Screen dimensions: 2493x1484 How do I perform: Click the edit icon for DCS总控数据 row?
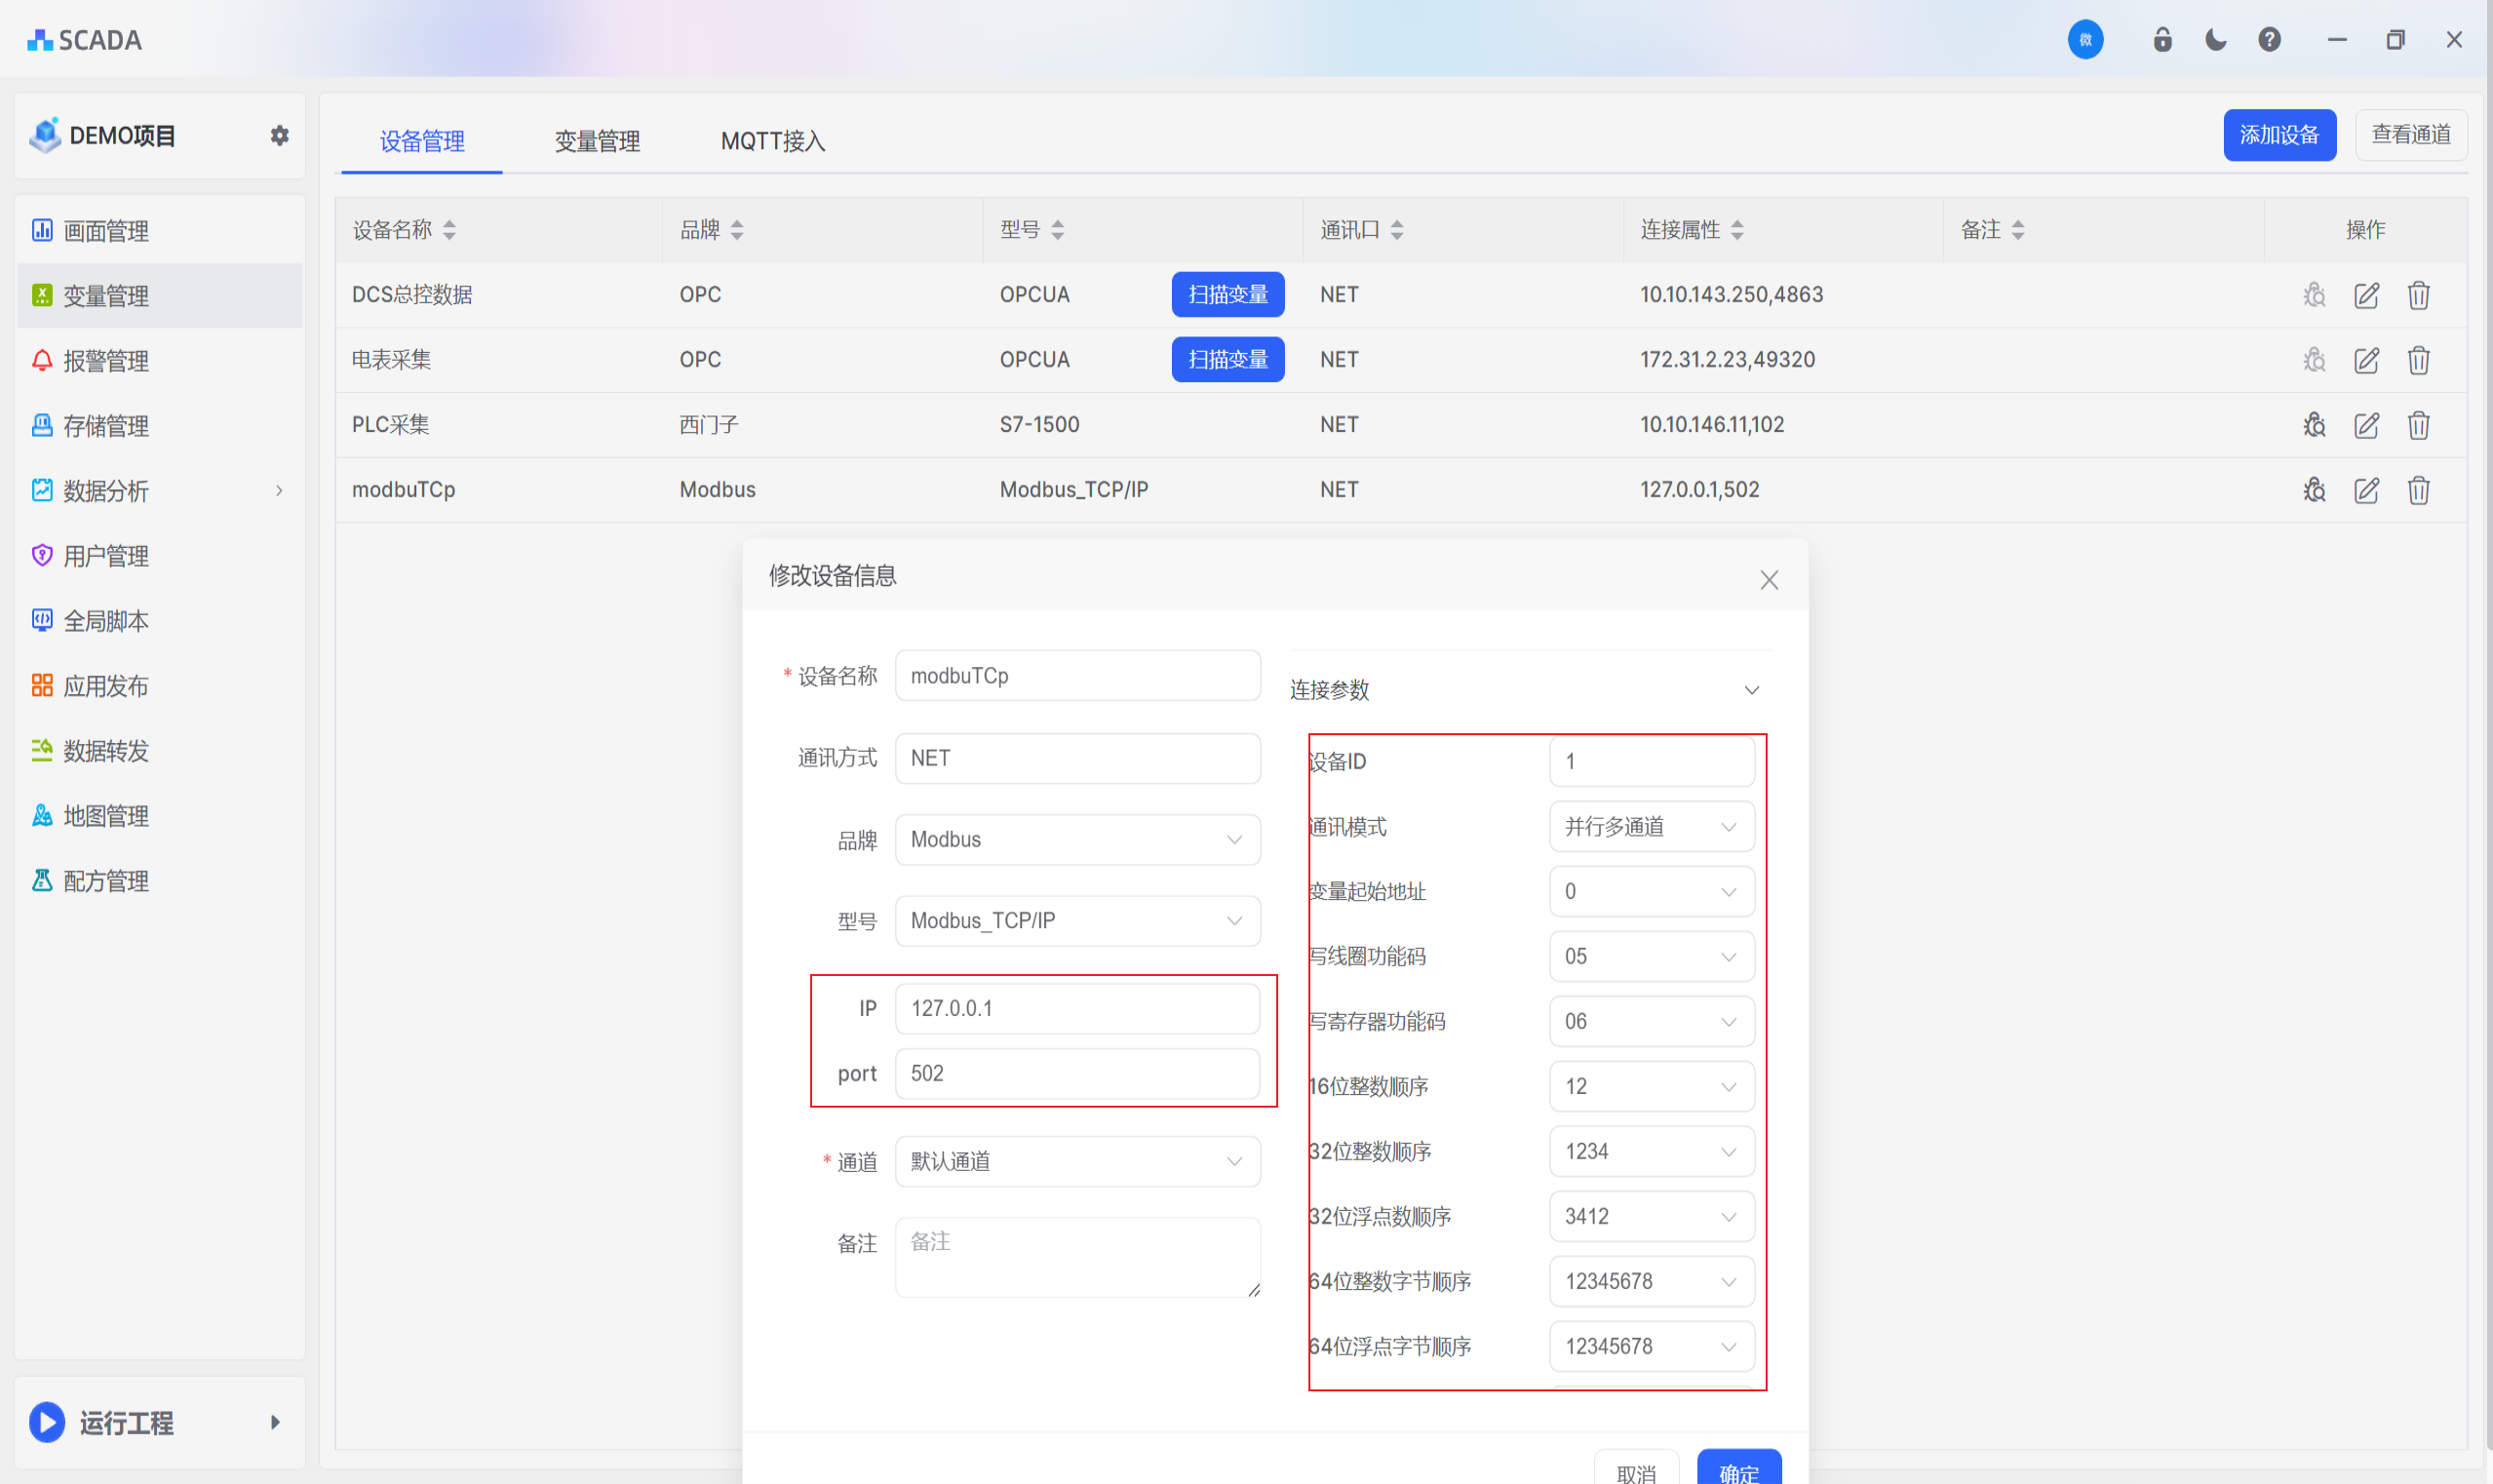(2366, 295)
